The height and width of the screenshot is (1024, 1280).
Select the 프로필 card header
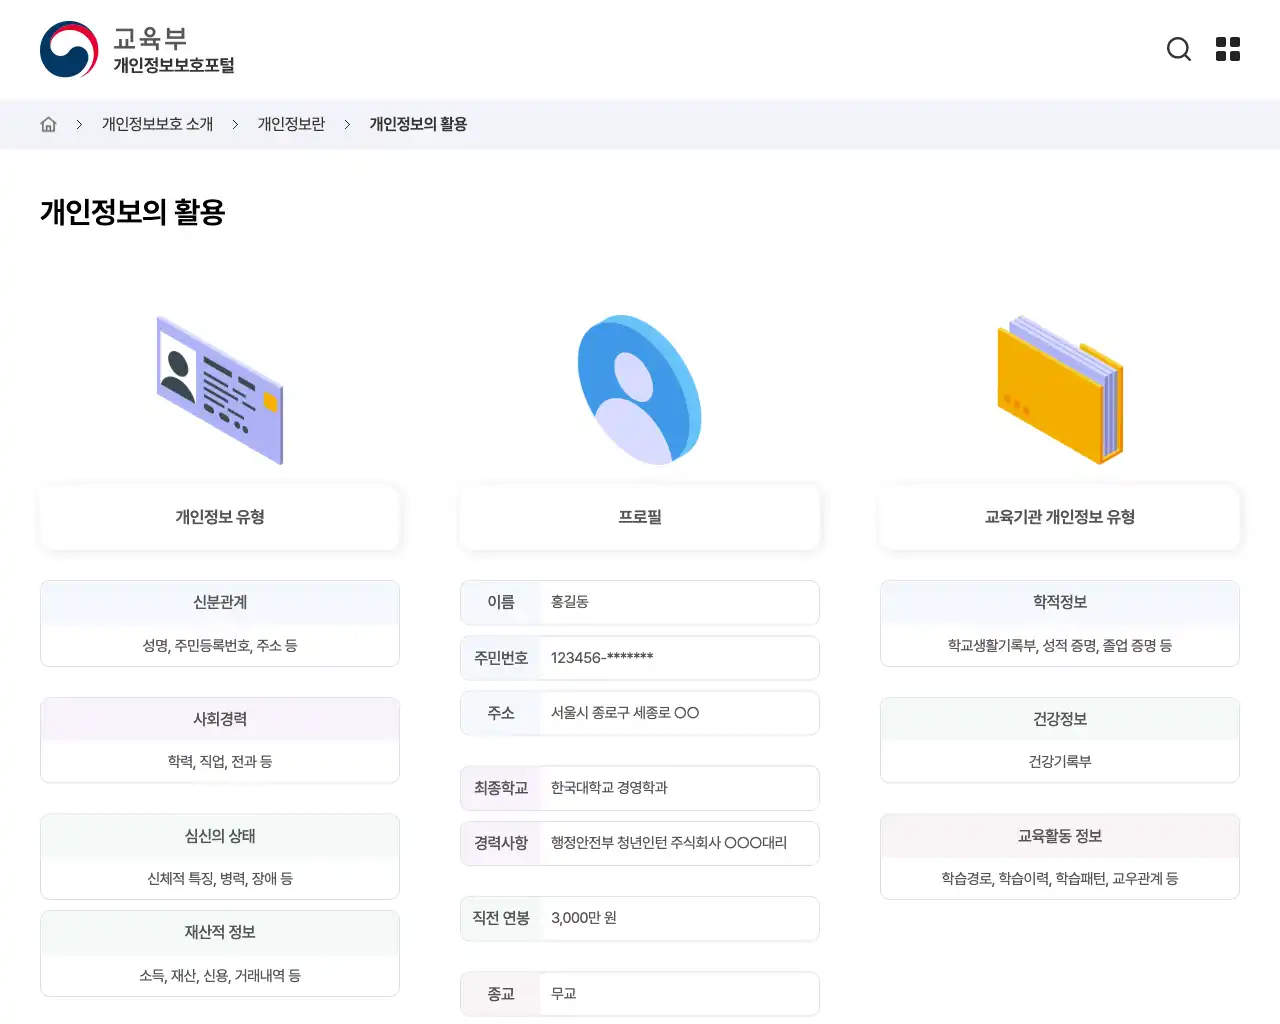[639, 517]
